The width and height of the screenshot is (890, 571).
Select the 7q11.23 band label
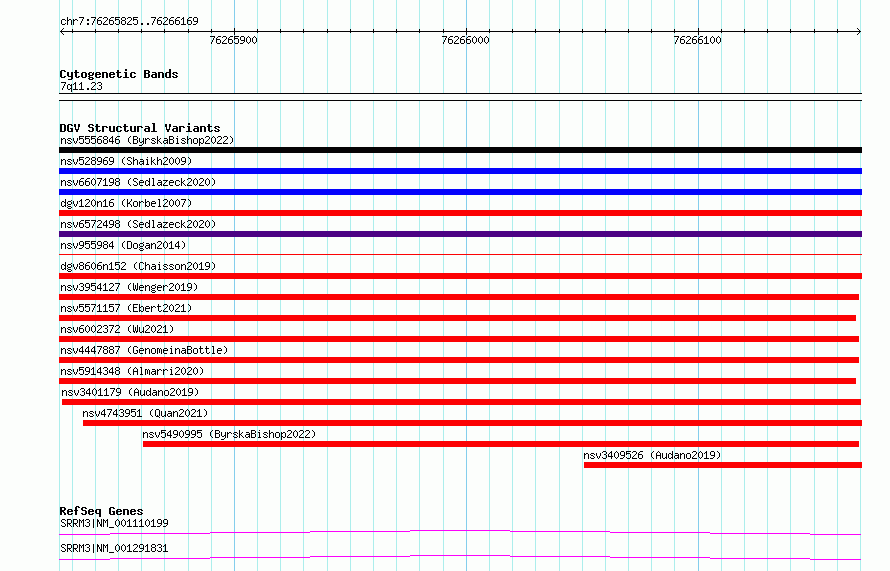click(x=81, y=86)
